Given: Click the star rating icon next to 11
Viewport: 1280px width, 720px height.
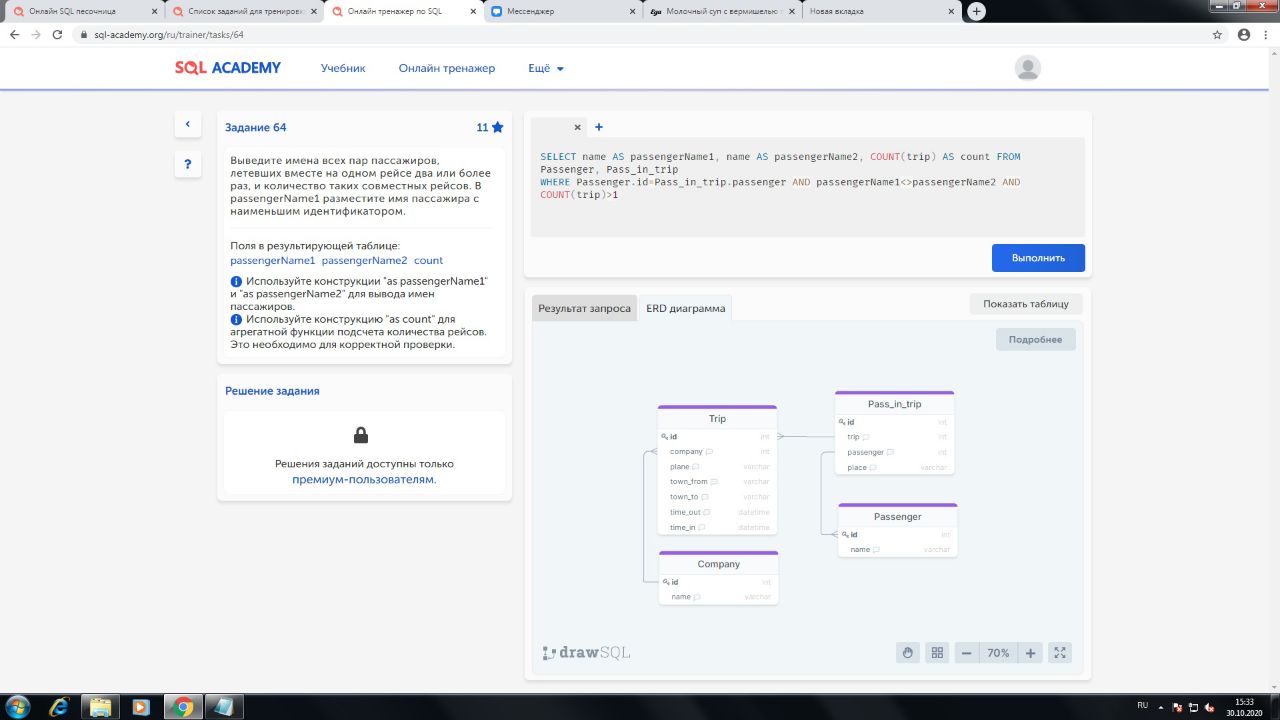Looking at the screenshot, I should coord(497,127).
